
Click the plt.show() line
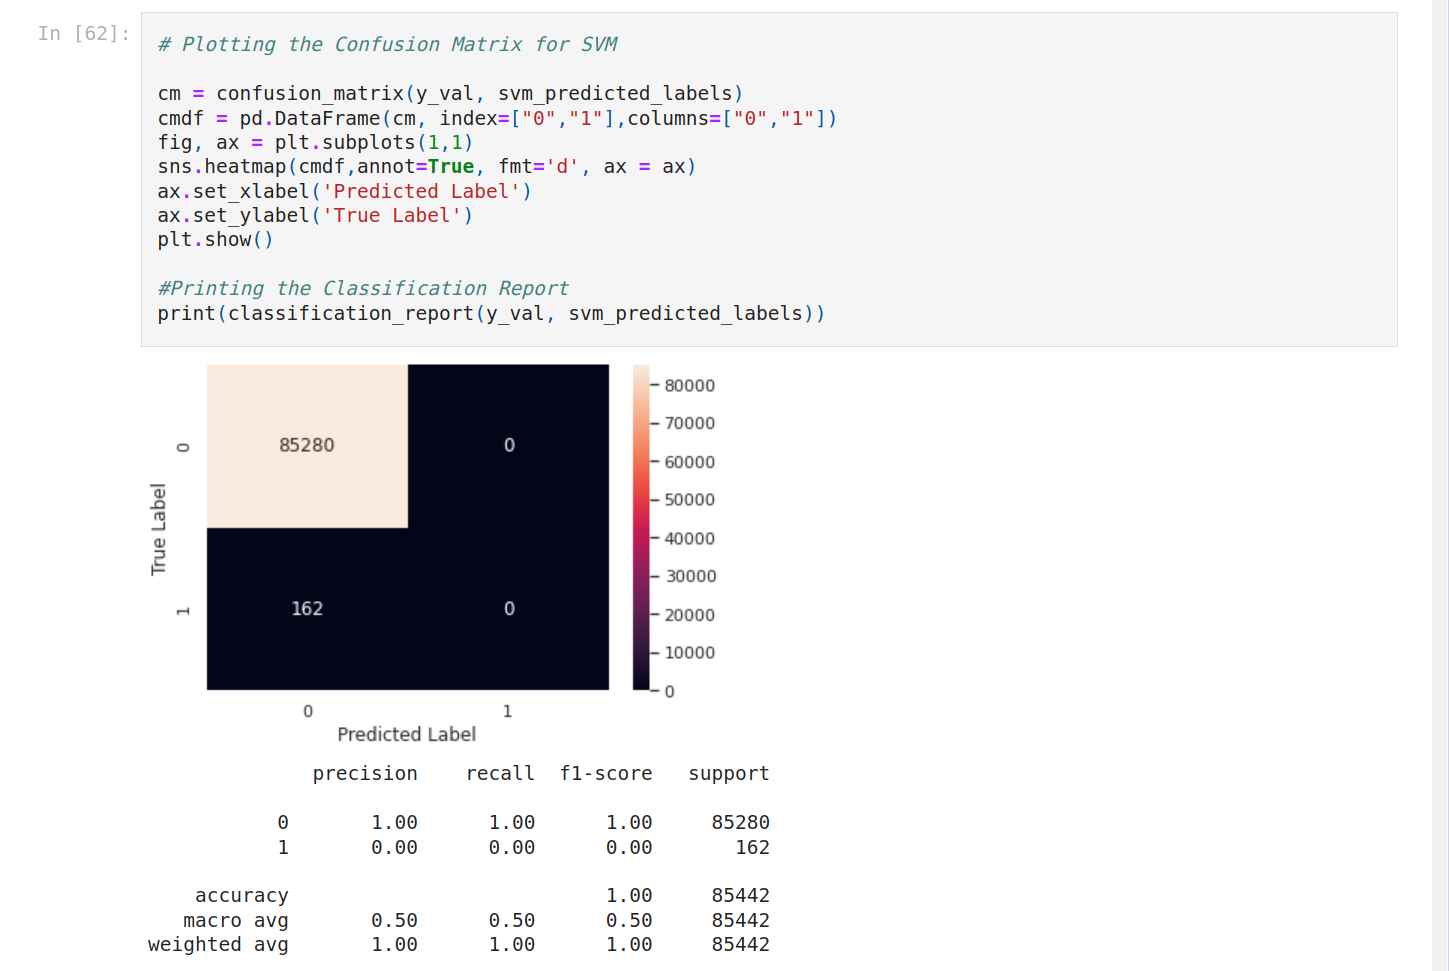(x=215, y=239)
